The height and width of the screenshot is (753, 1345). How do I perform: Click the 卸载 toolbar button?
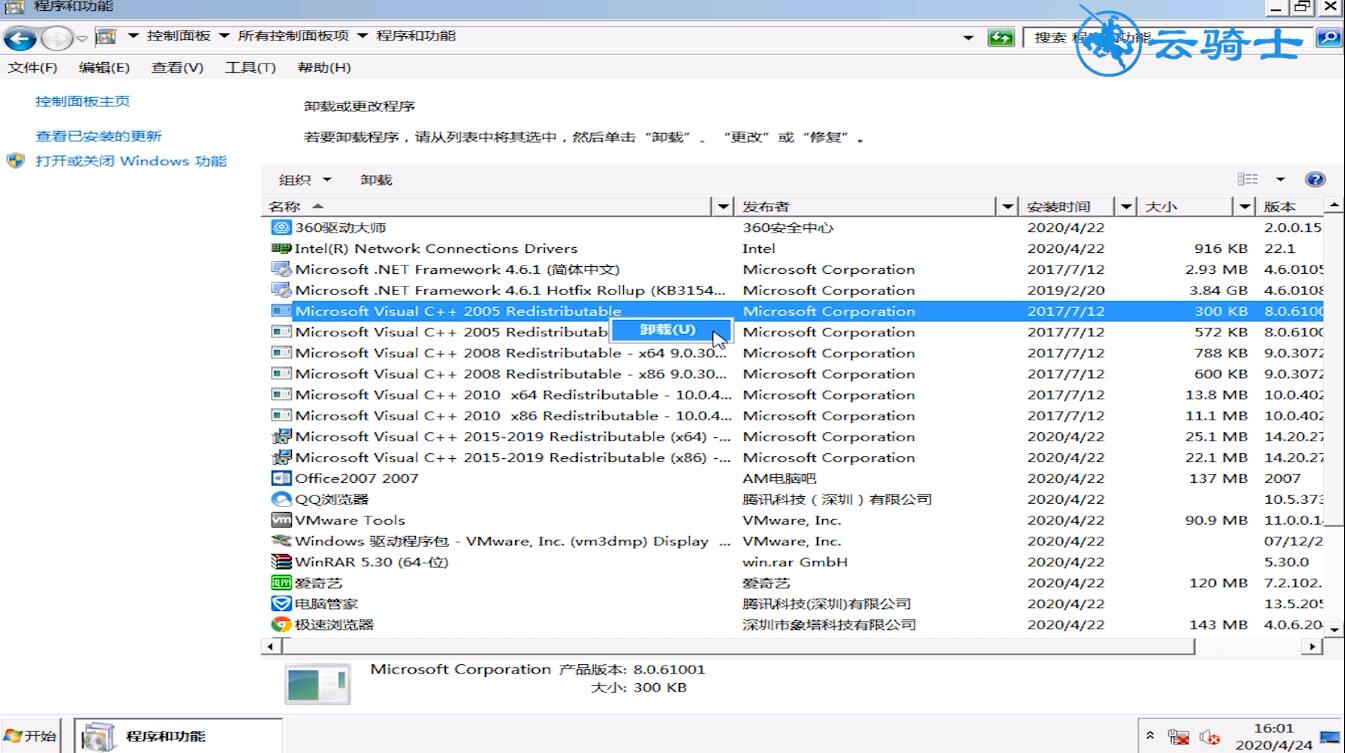(377, 180)
